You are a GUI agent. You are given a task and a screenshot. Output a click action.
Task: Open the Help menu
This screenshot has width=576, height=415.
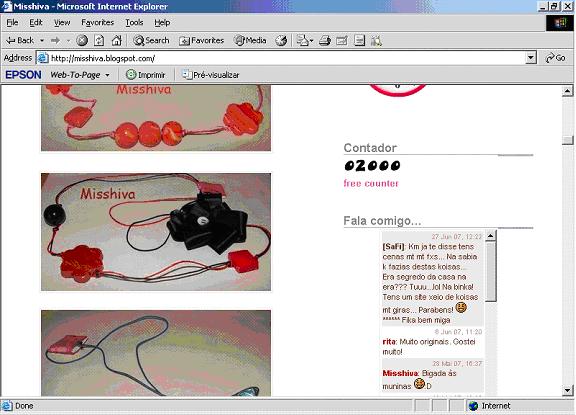(162, 23)
